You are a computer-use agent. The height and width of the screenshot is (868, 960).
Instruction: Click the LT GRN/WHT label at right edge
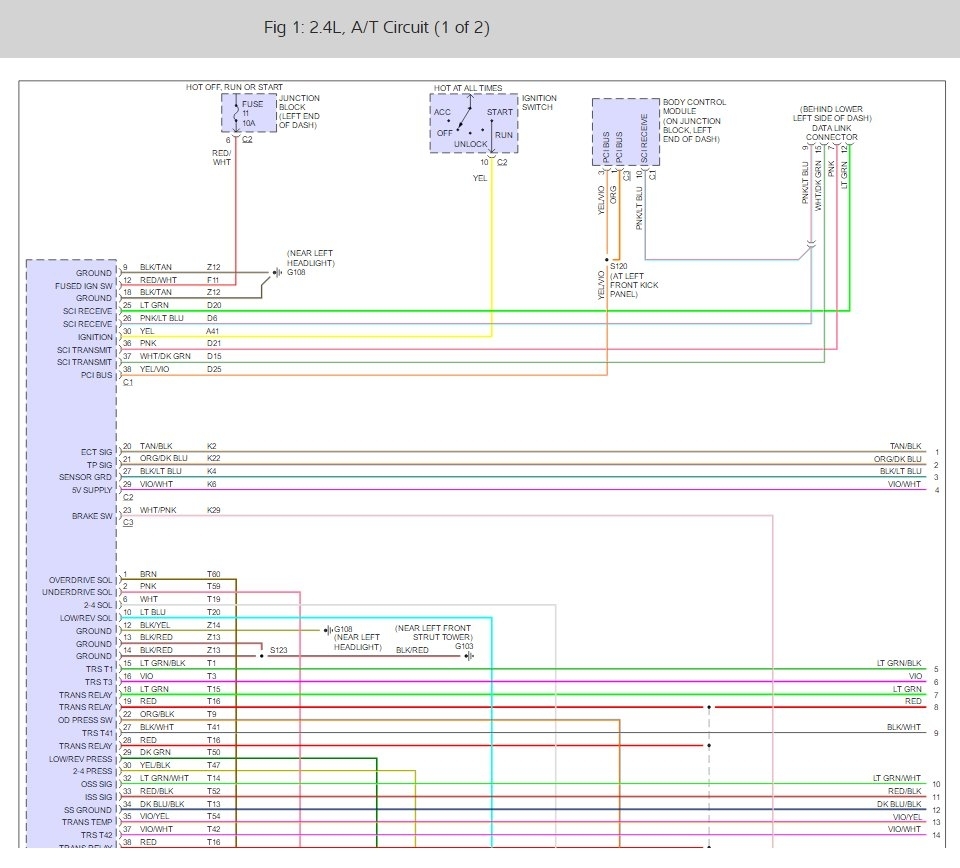tap(897, 778)
